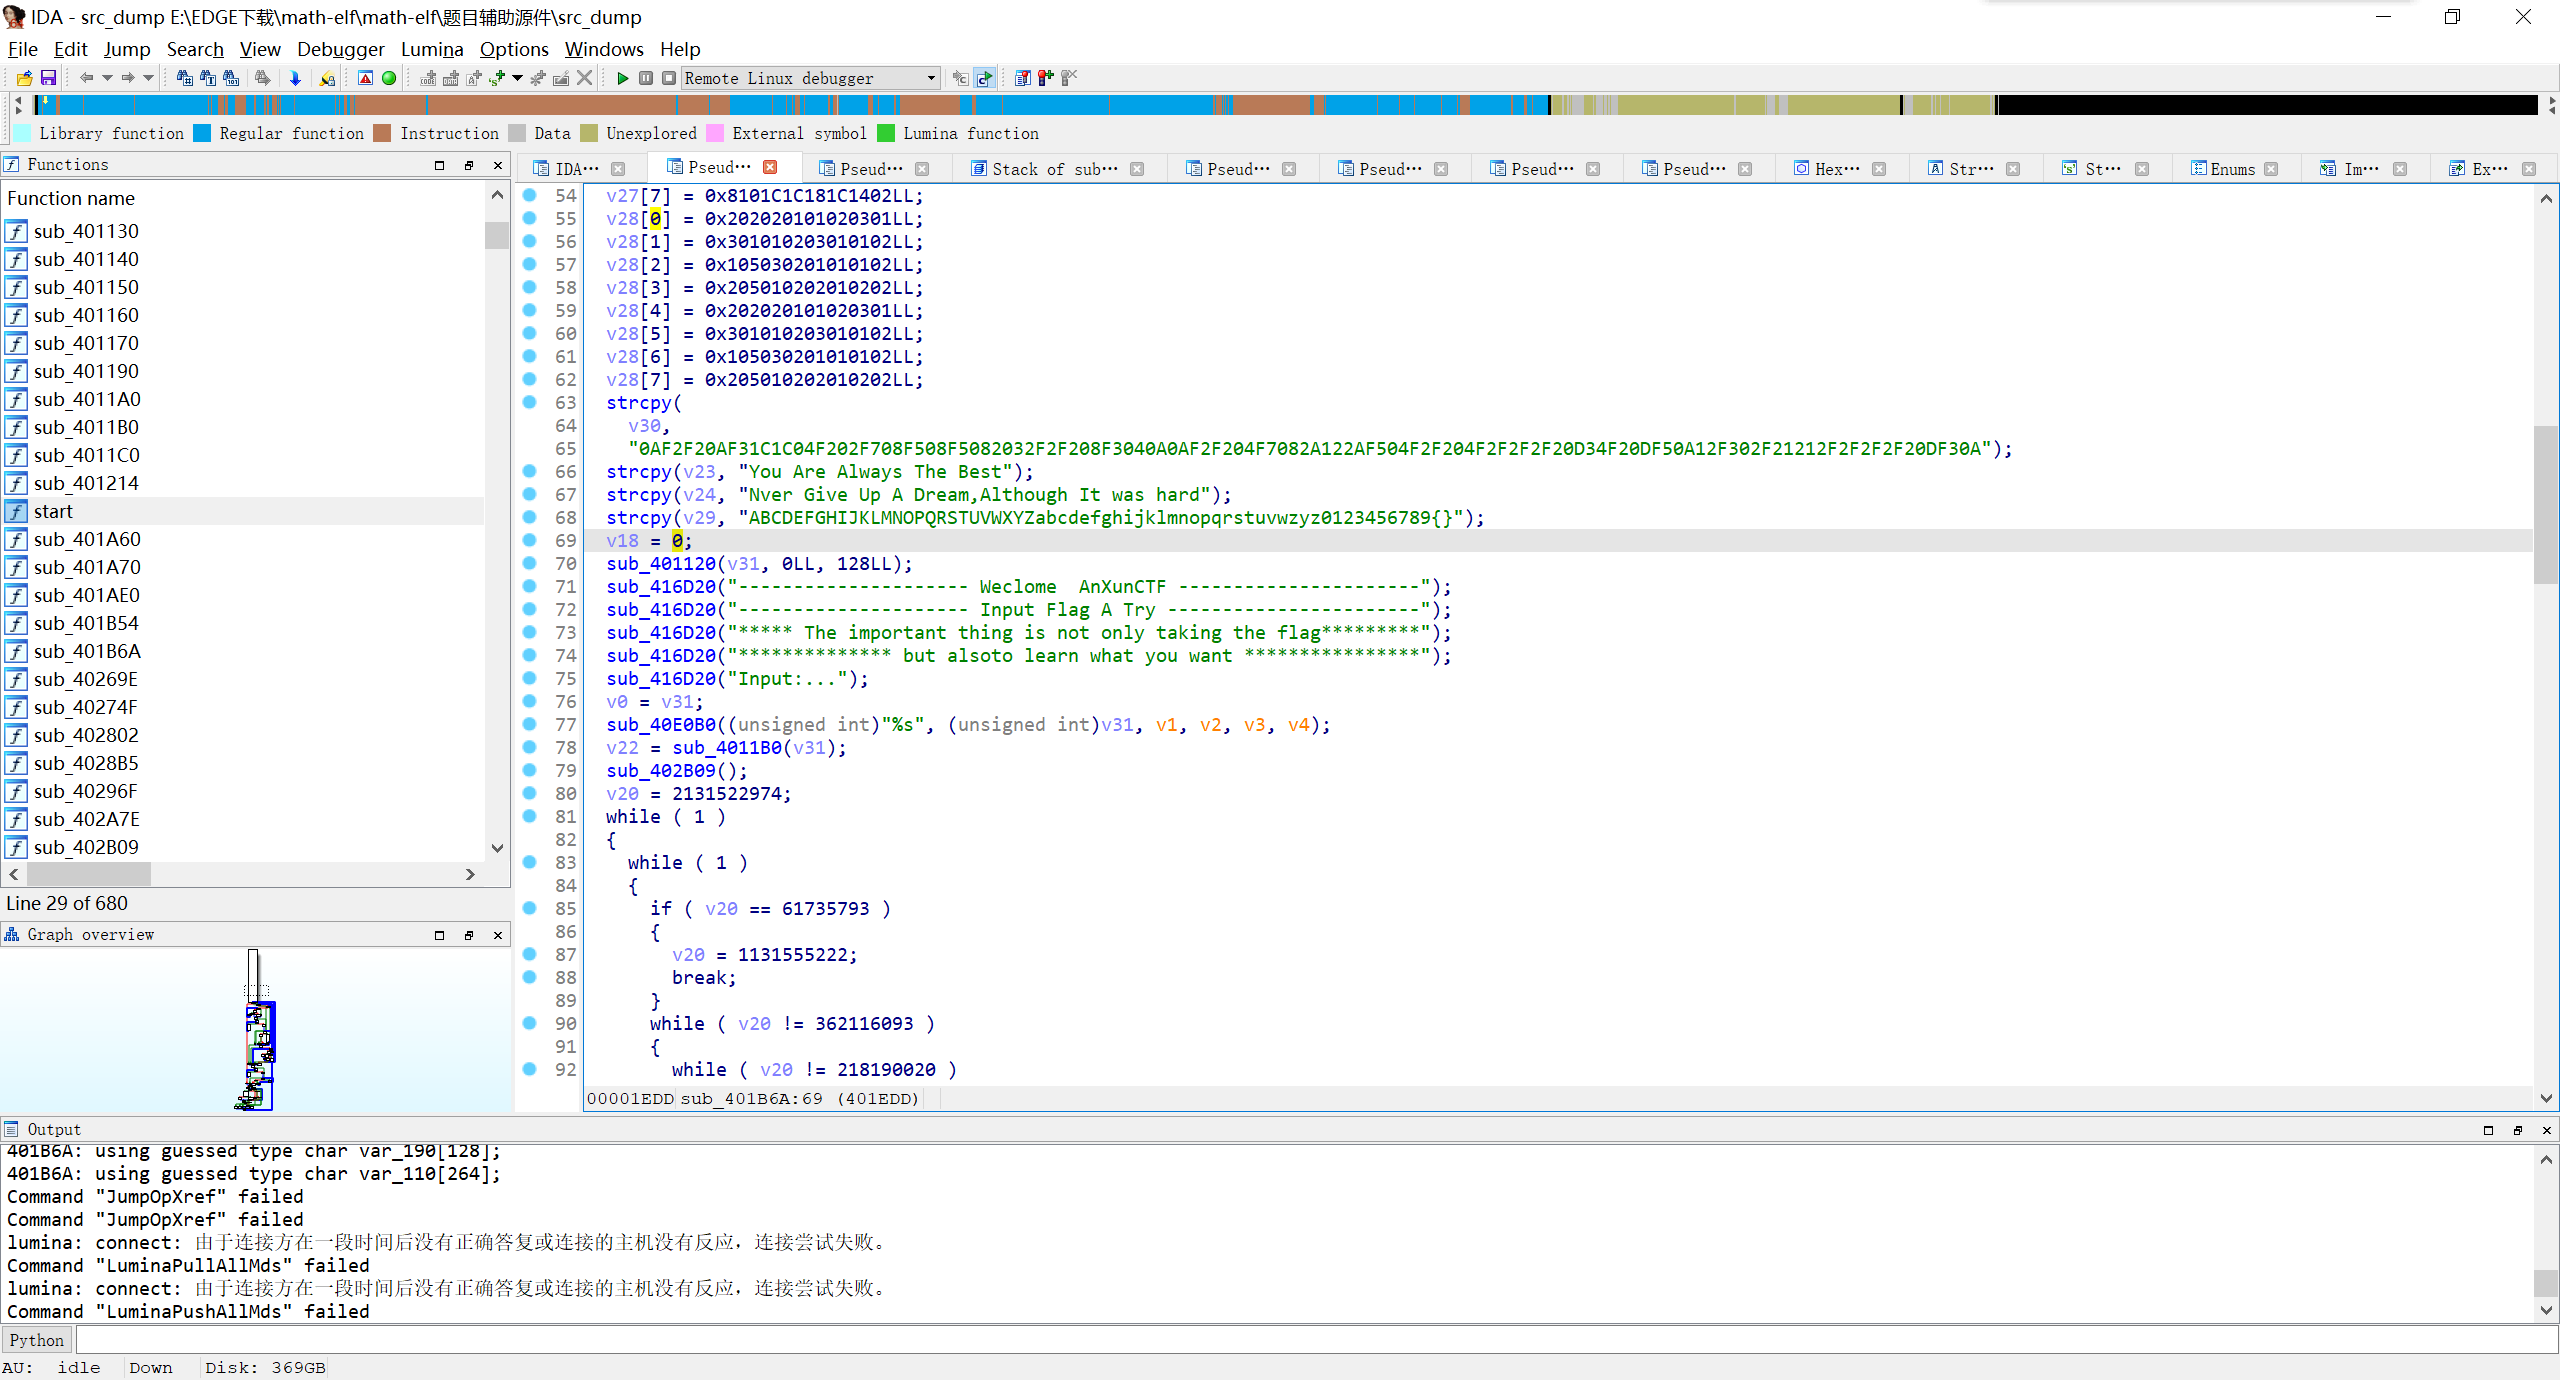Viewport: 2560px width, 1380px height.
Task: Click the red warning triangle icon
Action: (365, 78)
